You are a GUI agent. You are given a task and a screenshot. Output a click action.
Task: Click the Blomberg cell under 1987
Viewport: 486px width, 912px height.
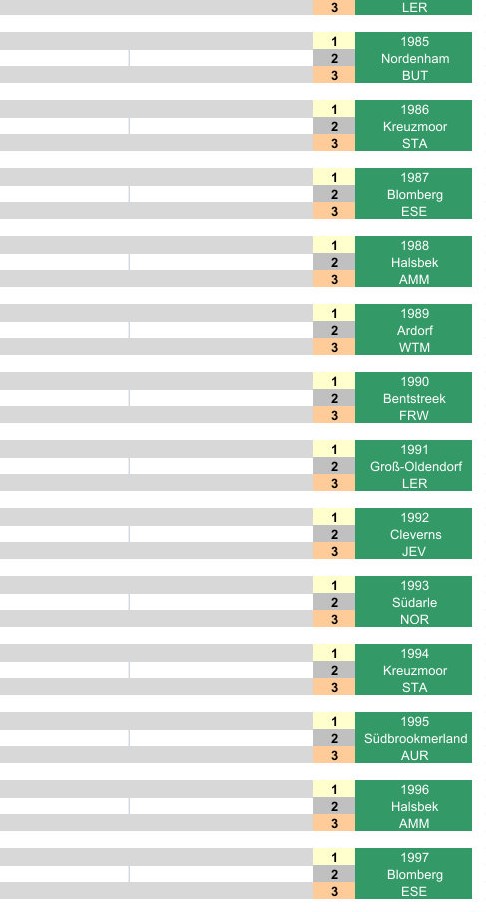tap(413, 194)
